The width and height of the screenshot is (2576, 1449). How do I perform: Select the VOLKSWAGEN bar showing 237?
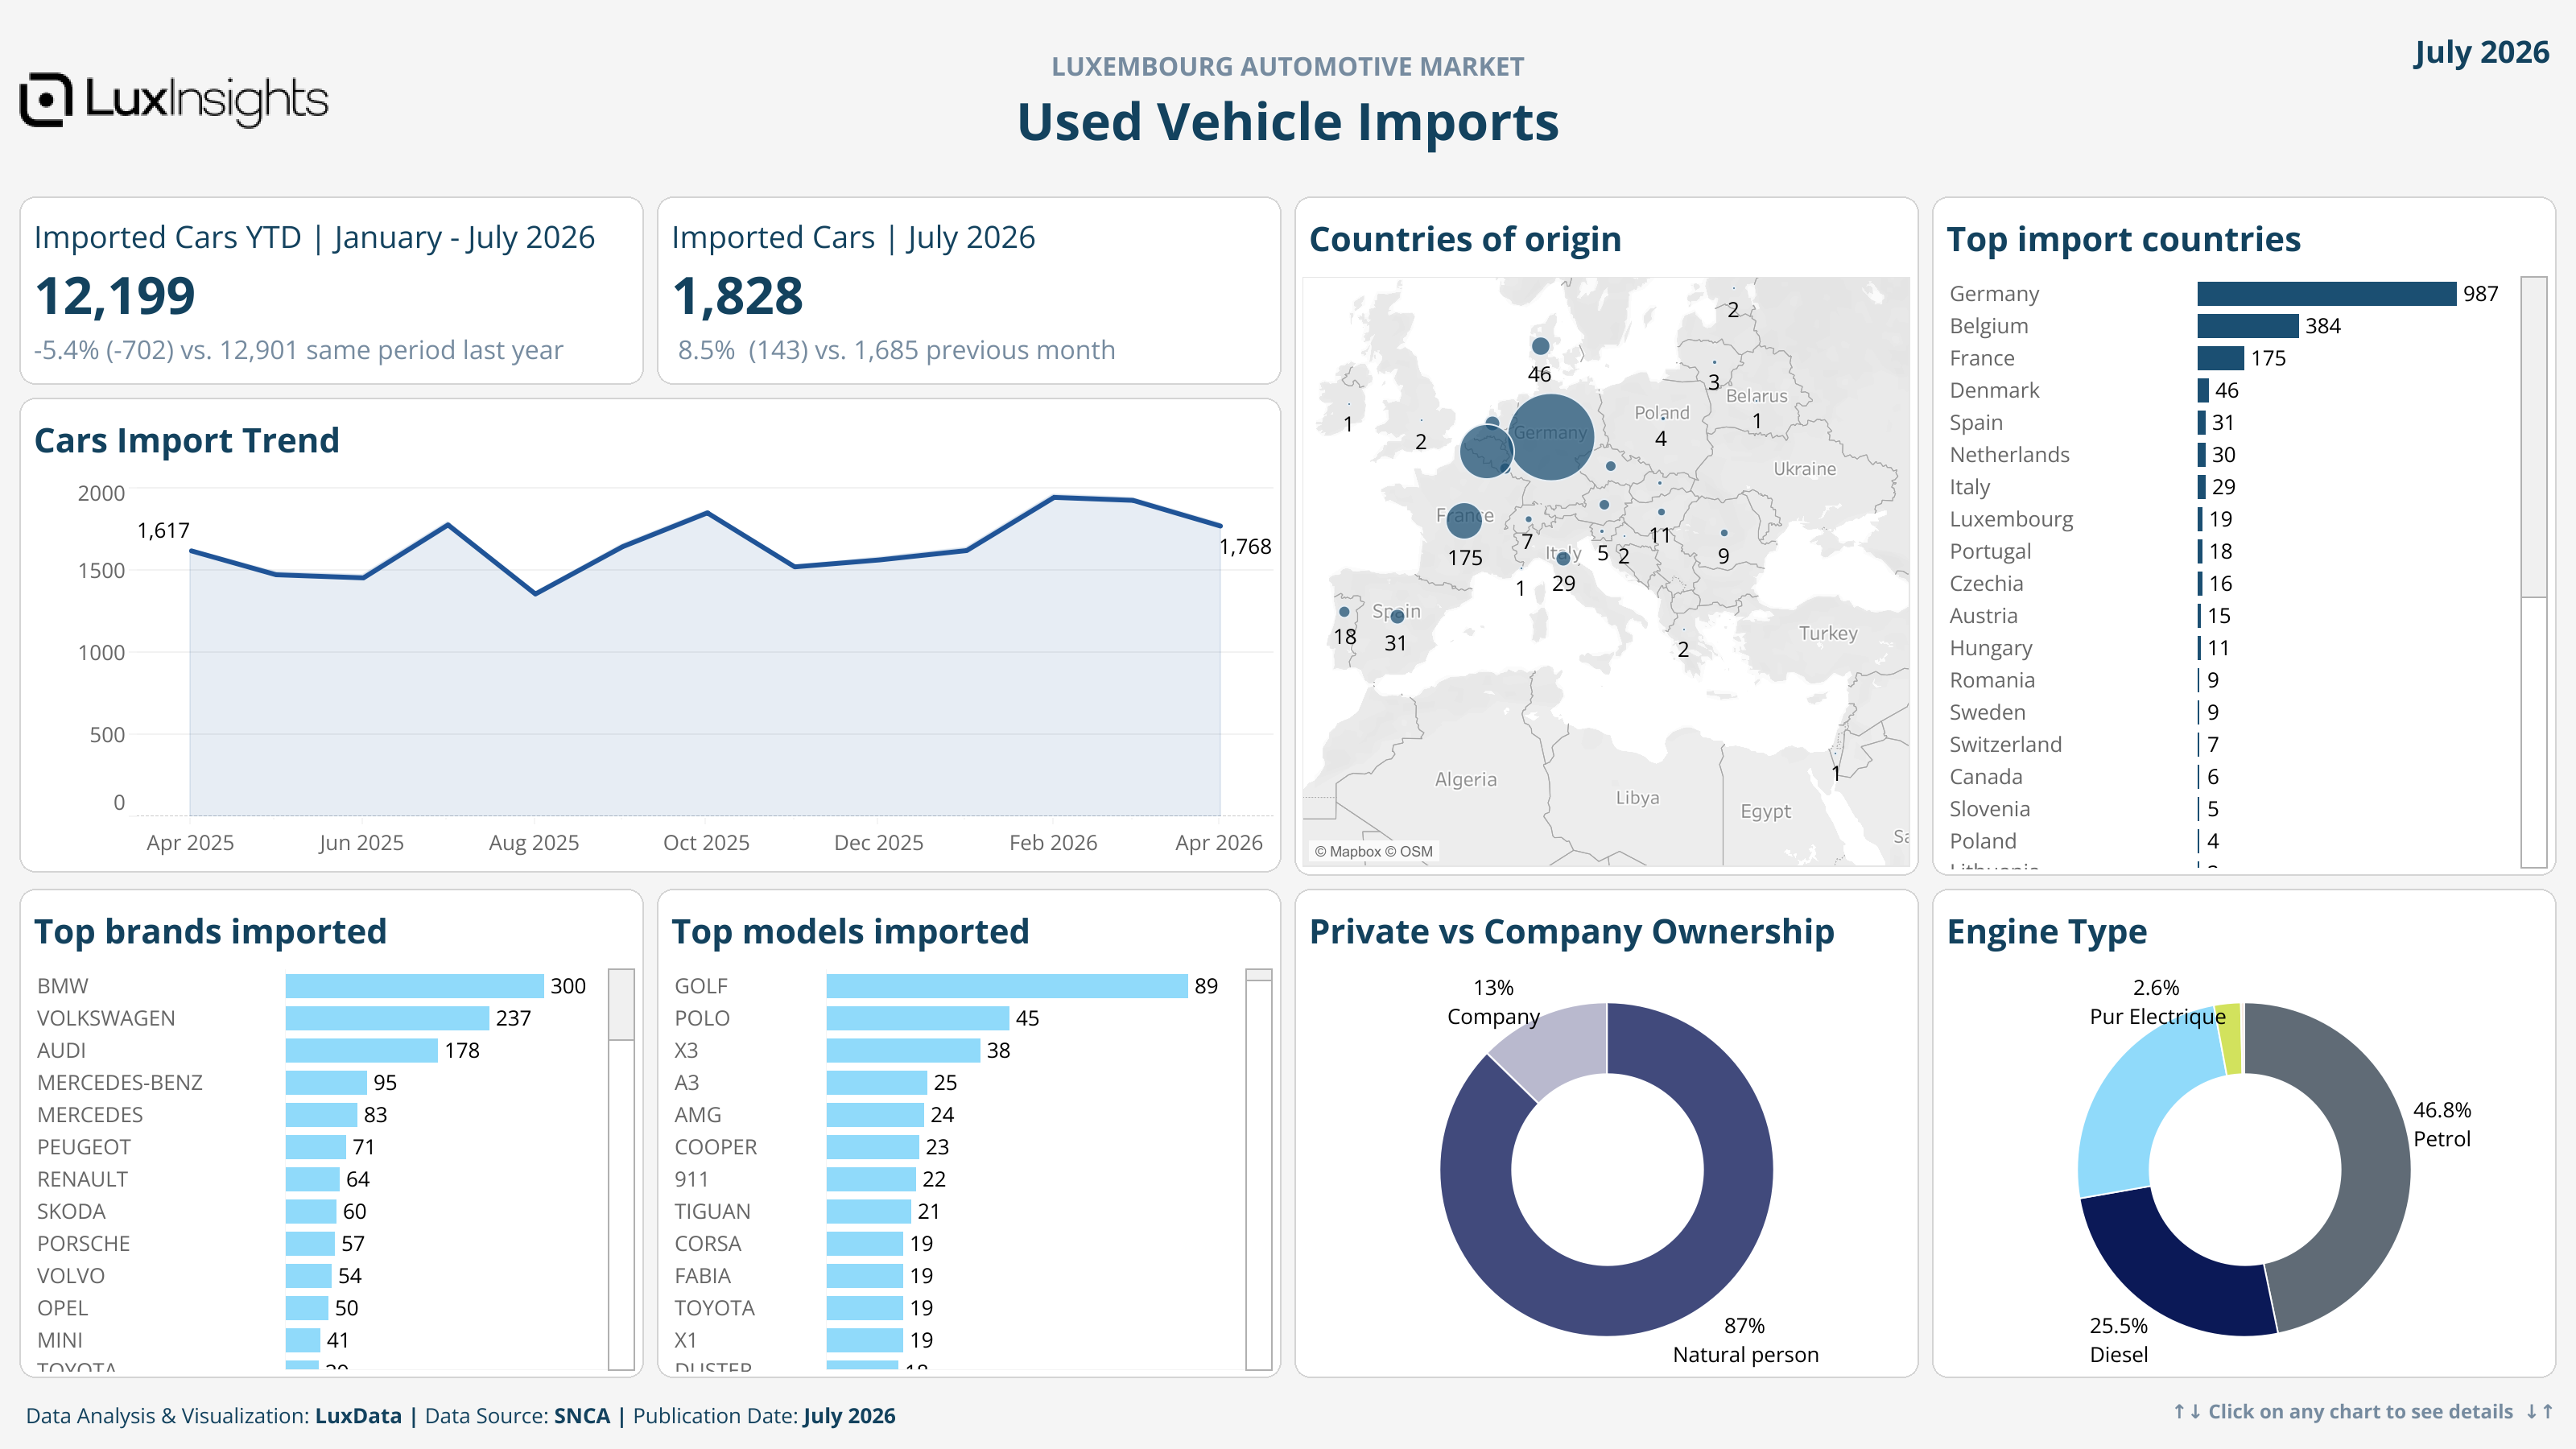coord(387,1018)
